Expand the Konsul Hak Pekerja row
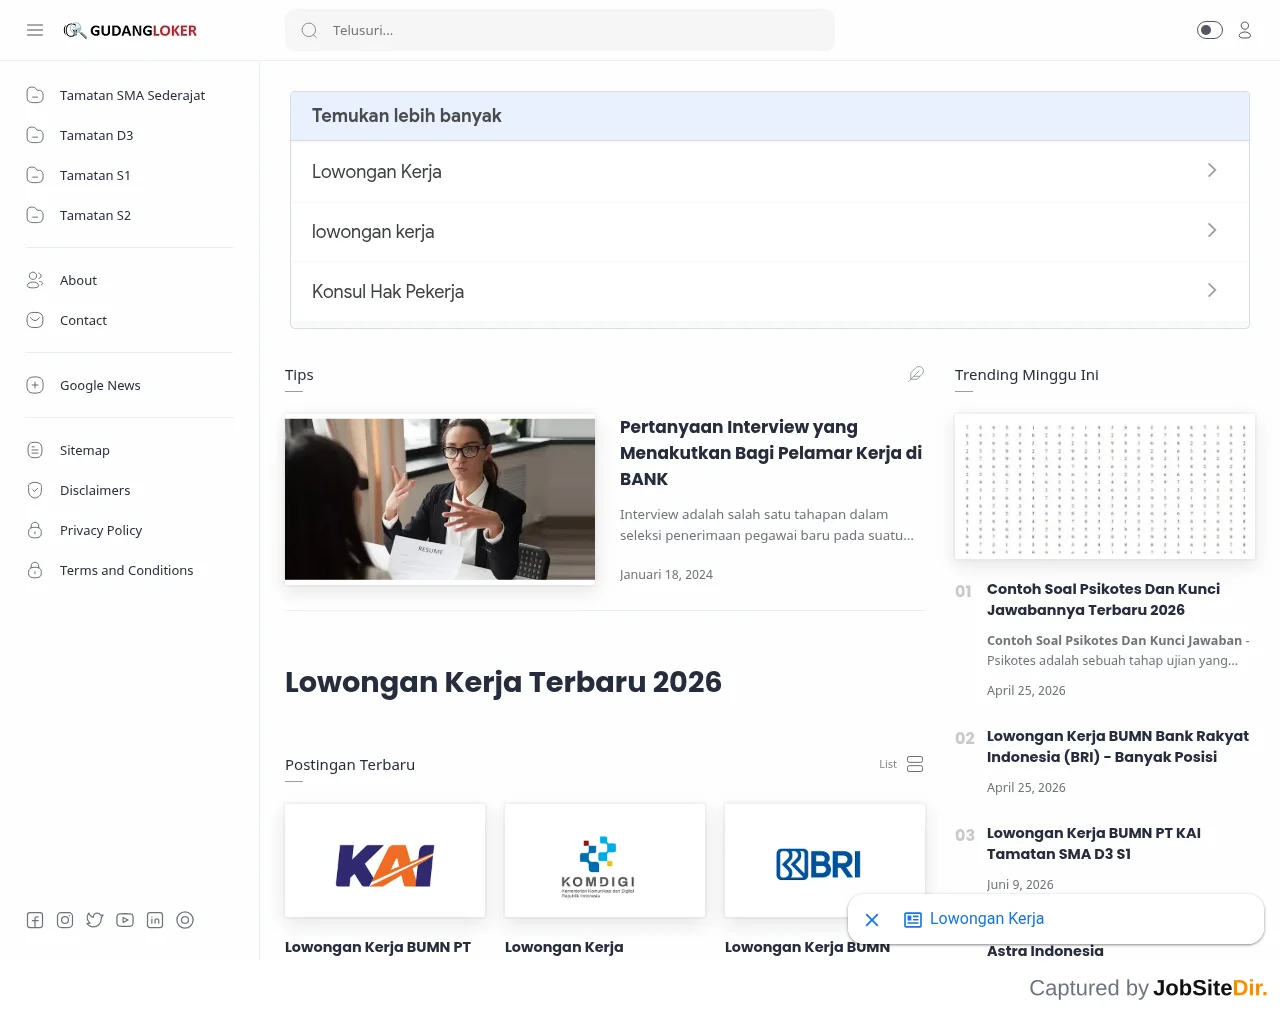The width and height of the screenshot is (1280, 1018). (x=770, y=291)
